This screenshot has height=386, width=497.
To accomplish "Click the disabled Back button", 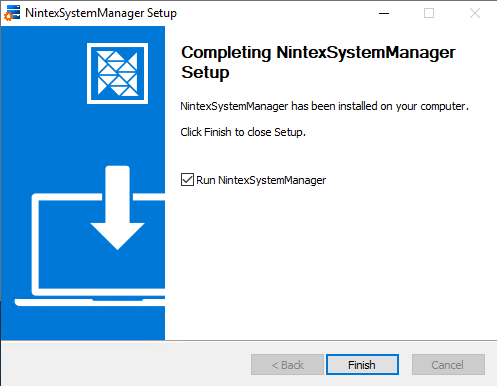I will point(287,365).
